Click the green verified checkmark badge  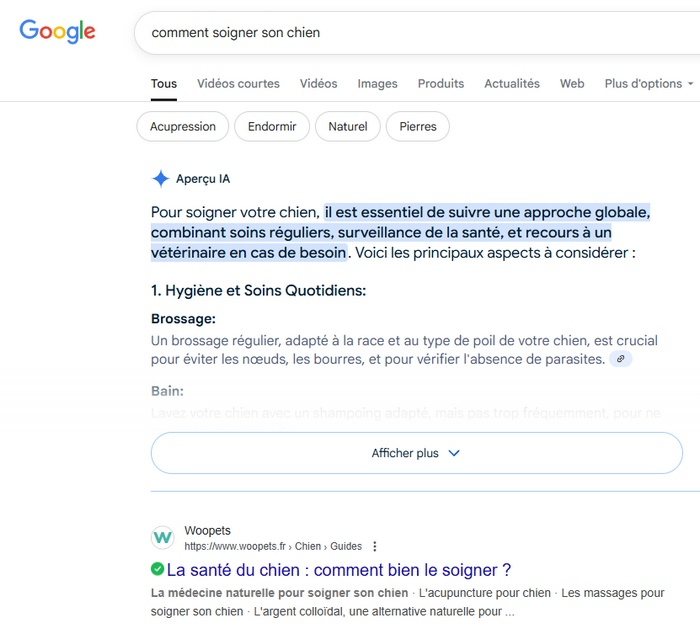coord(157,570)
